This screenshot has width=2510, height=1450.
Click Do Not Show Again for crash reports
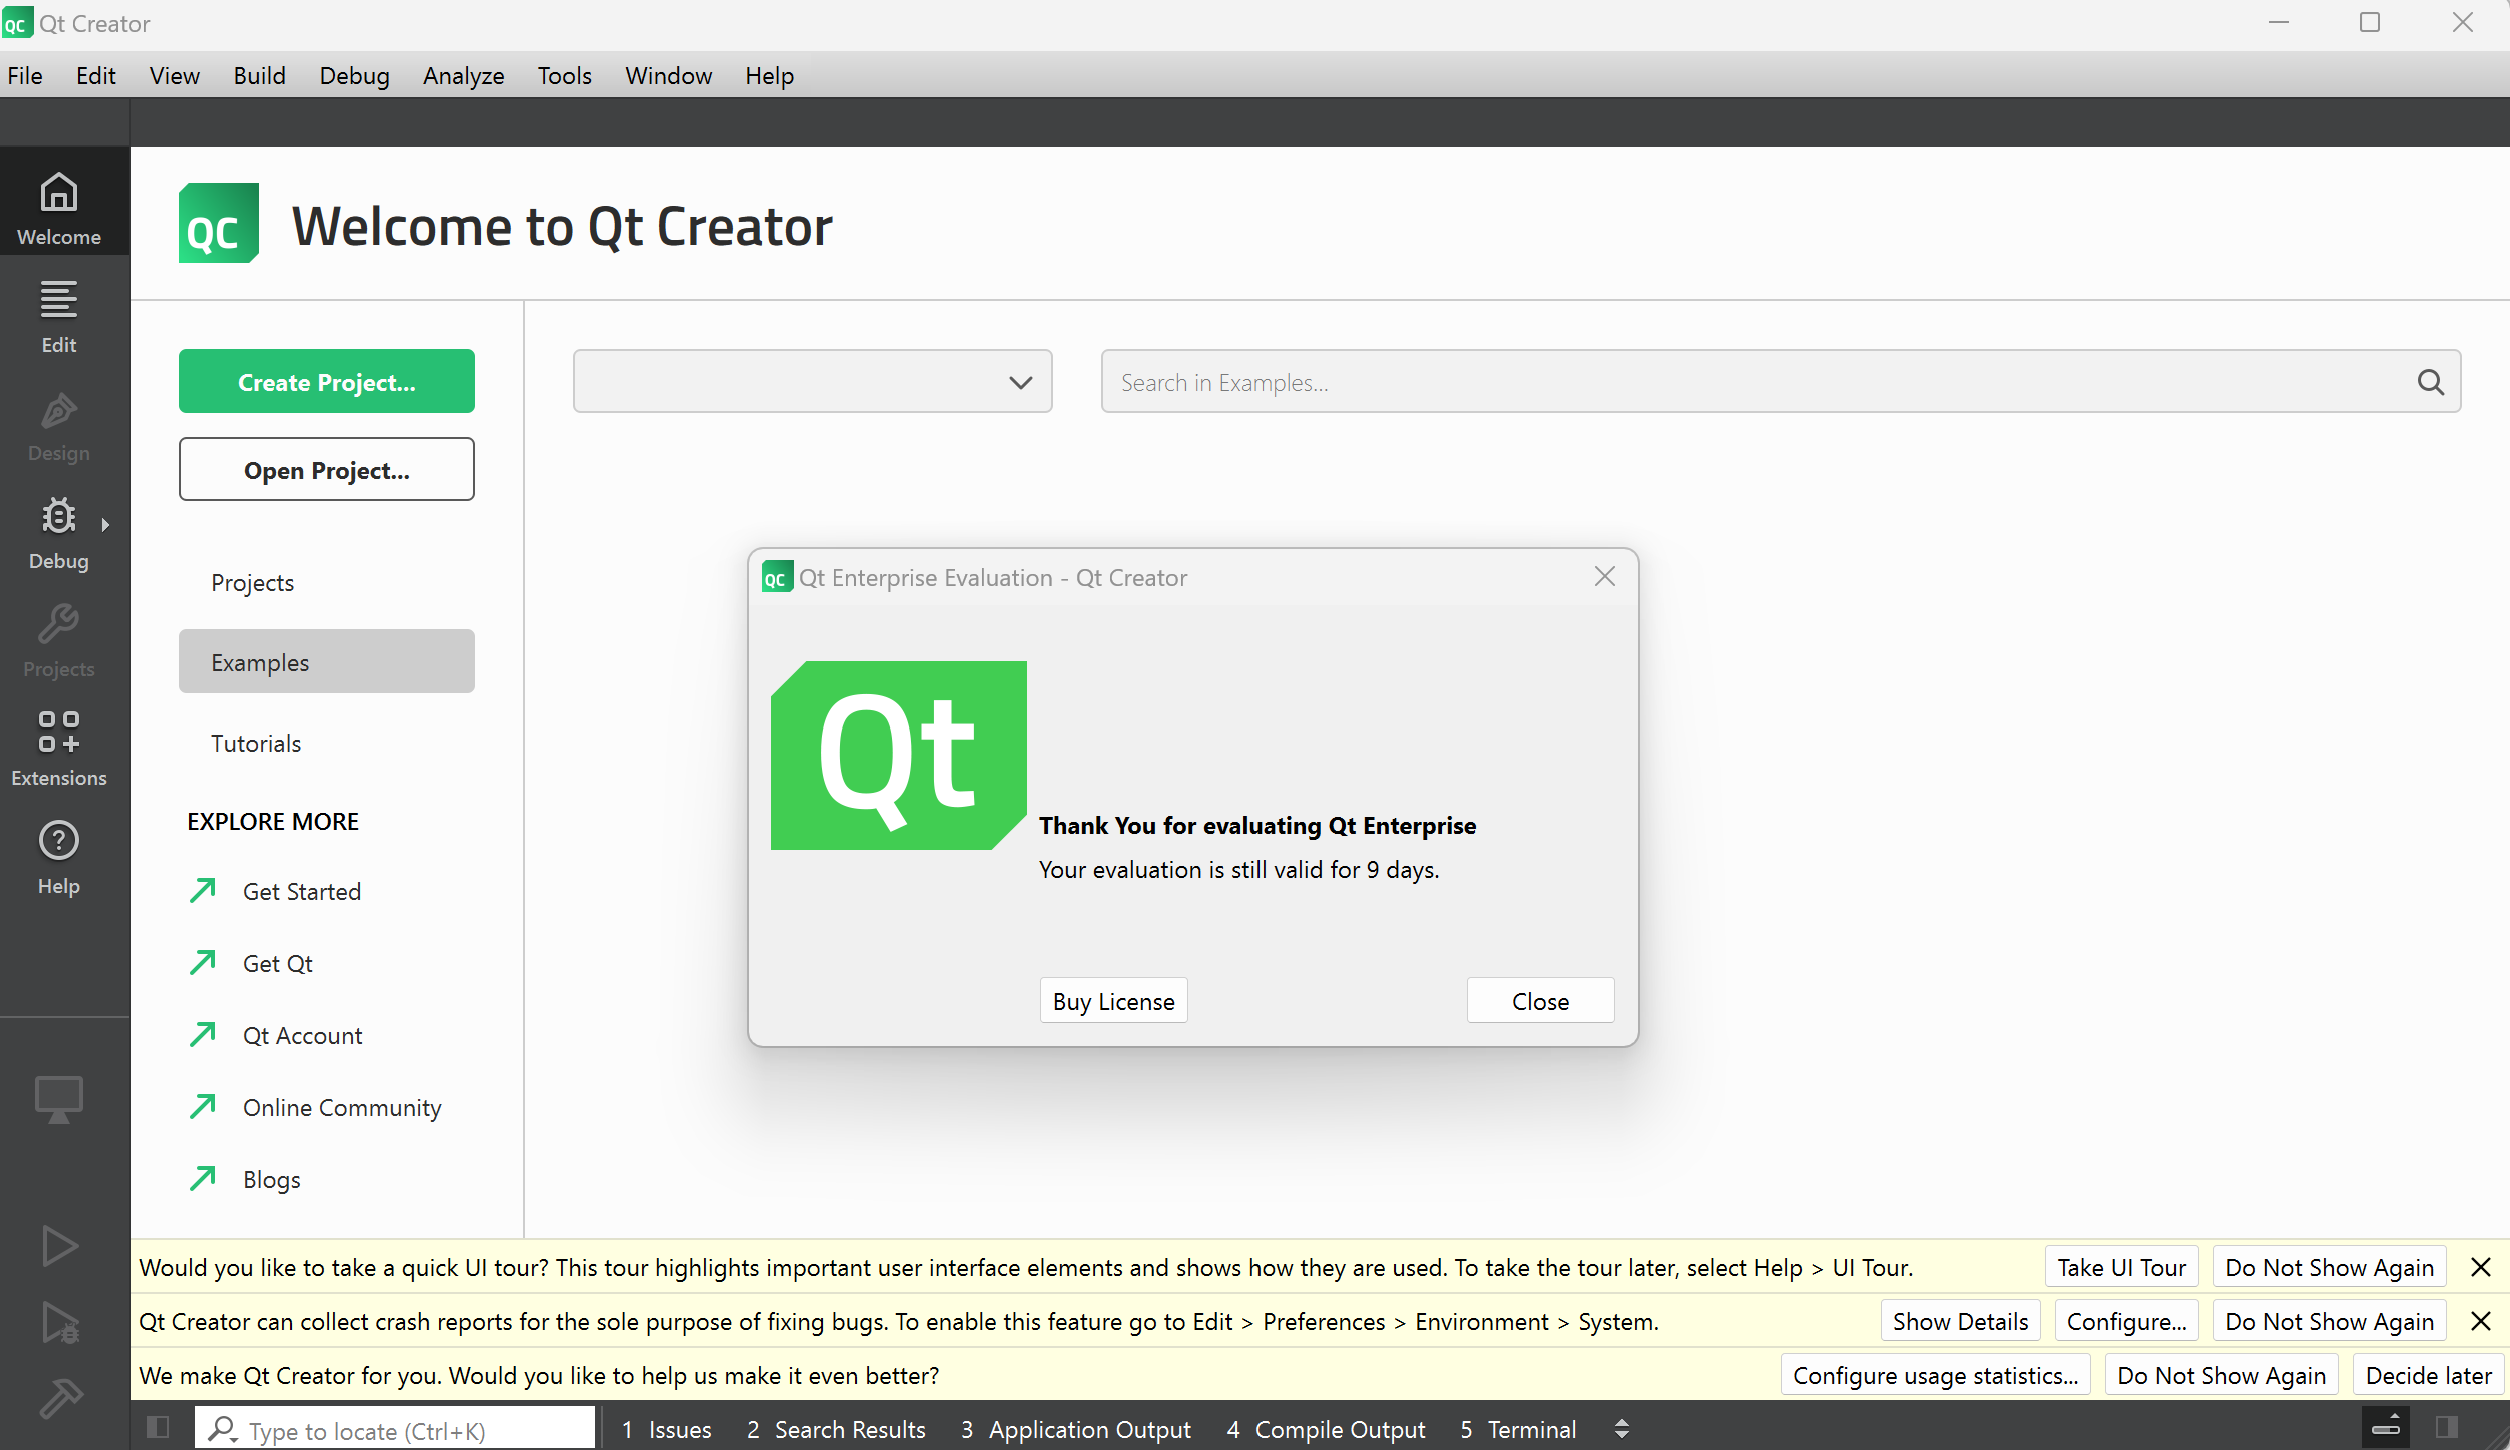pyautogui.click(x=2330, y=1321)
